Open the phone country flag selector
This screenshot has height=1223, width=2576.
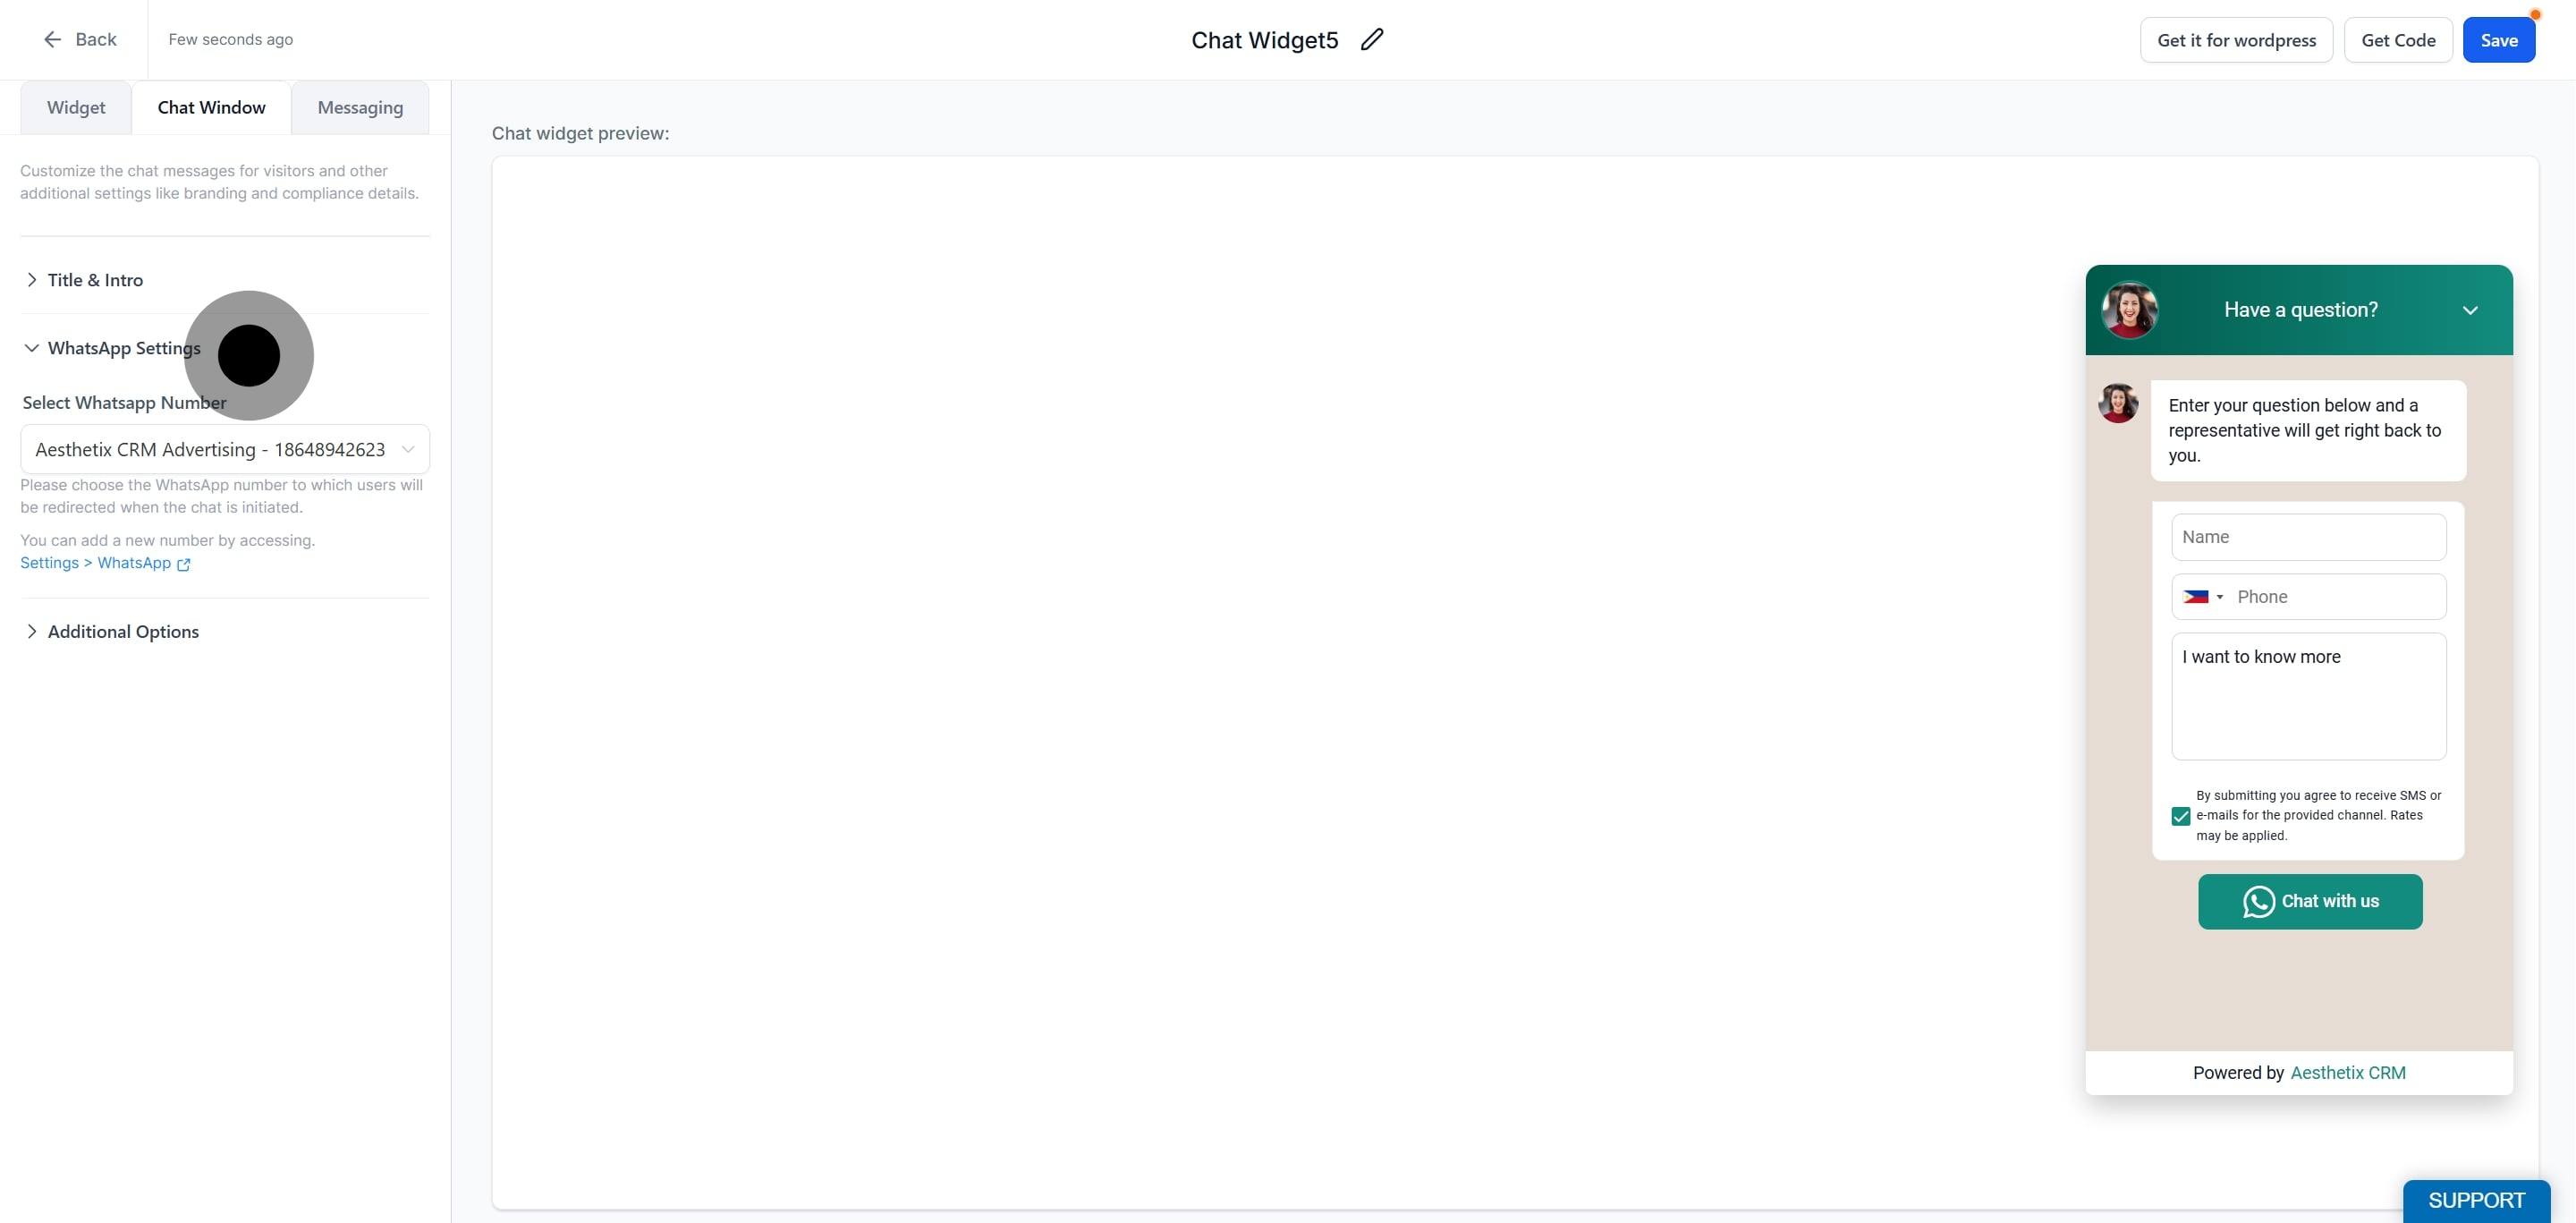pyautogui.click(x=2203, y=597)
